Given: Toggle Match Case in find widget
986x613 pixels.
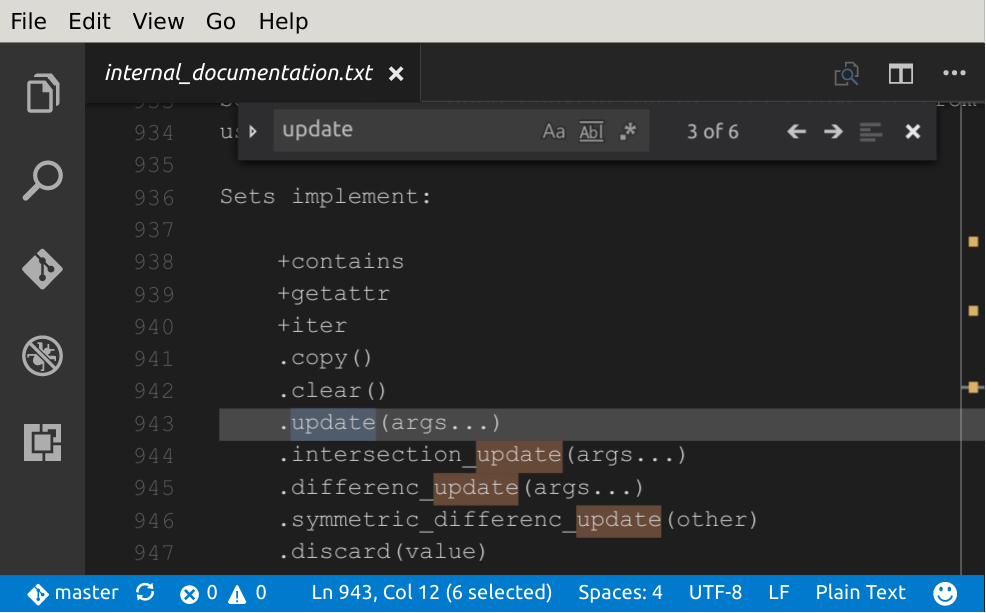Looking at the screenshot, I should tap(553, 131).
